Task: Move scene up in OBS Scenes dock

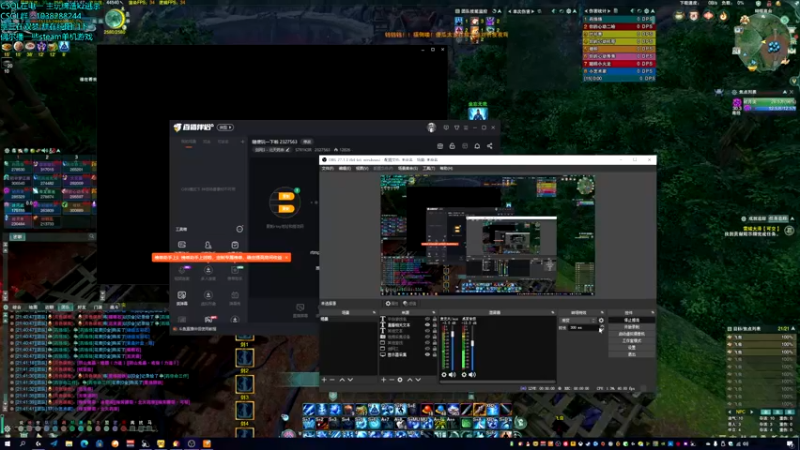Action: point(342,380)
